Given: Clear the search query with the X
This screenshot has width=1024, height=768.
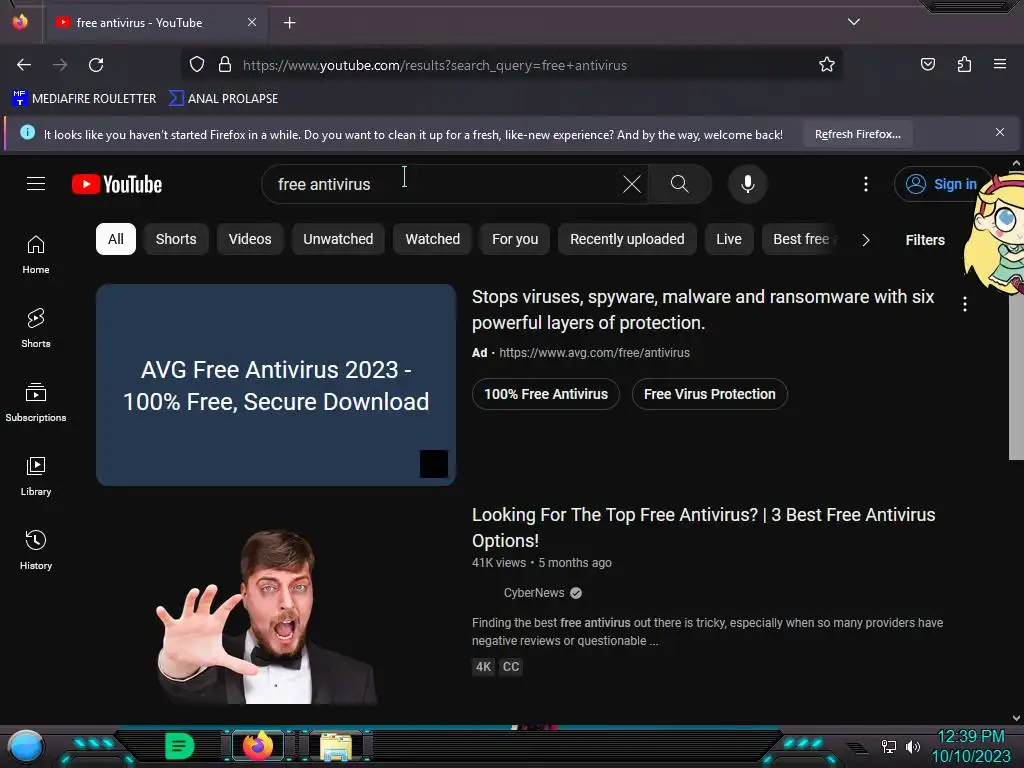Looking at the screenshot, I should [632, 184].
